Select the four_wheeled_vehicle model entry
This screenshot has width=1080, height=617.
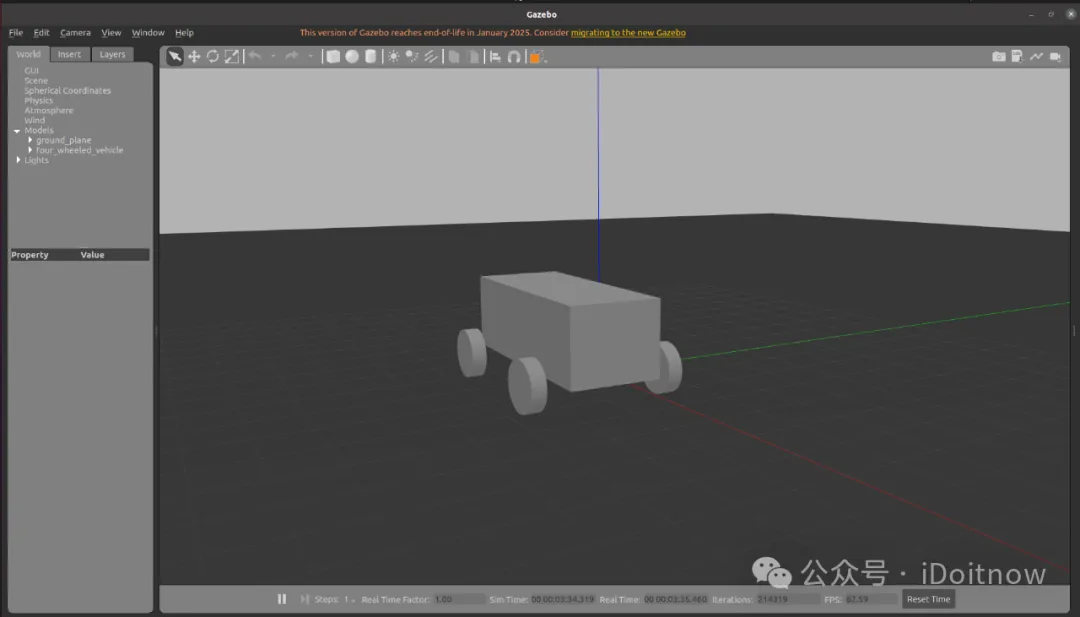tap(80, 150)
